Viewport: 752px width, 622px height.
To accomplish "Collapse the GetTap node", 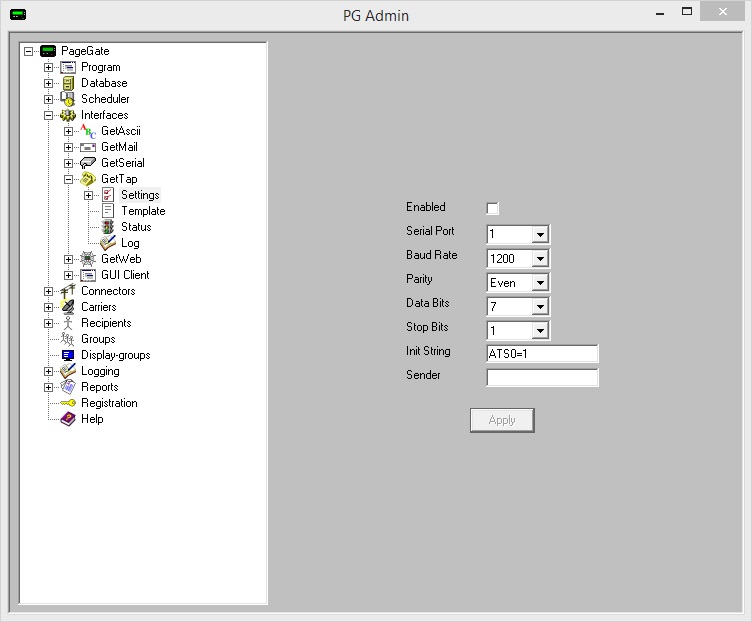I will point(69,179).
